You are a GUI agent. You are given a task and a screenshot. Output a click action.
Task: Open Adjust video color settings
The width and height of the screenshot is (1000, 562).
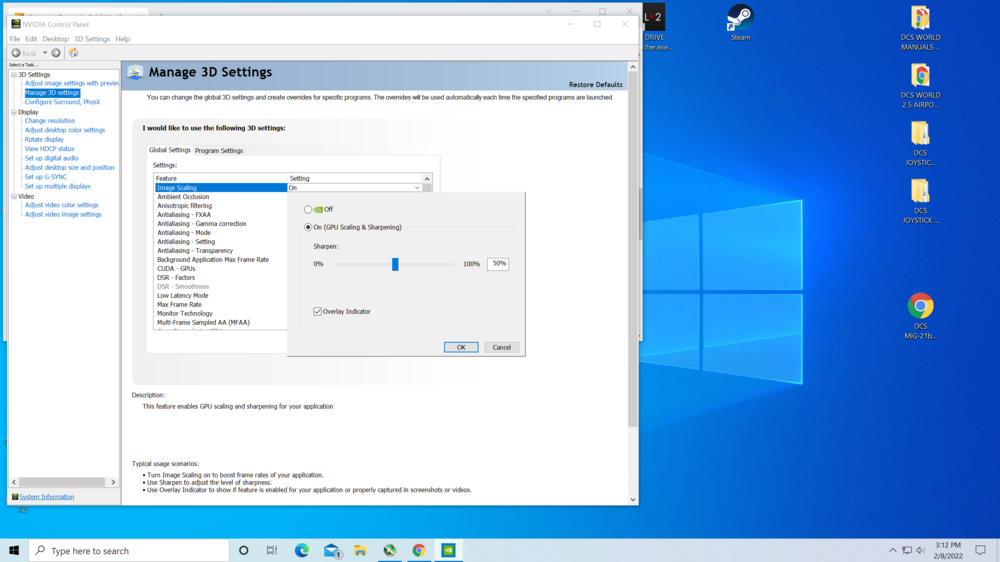point(61,205)
